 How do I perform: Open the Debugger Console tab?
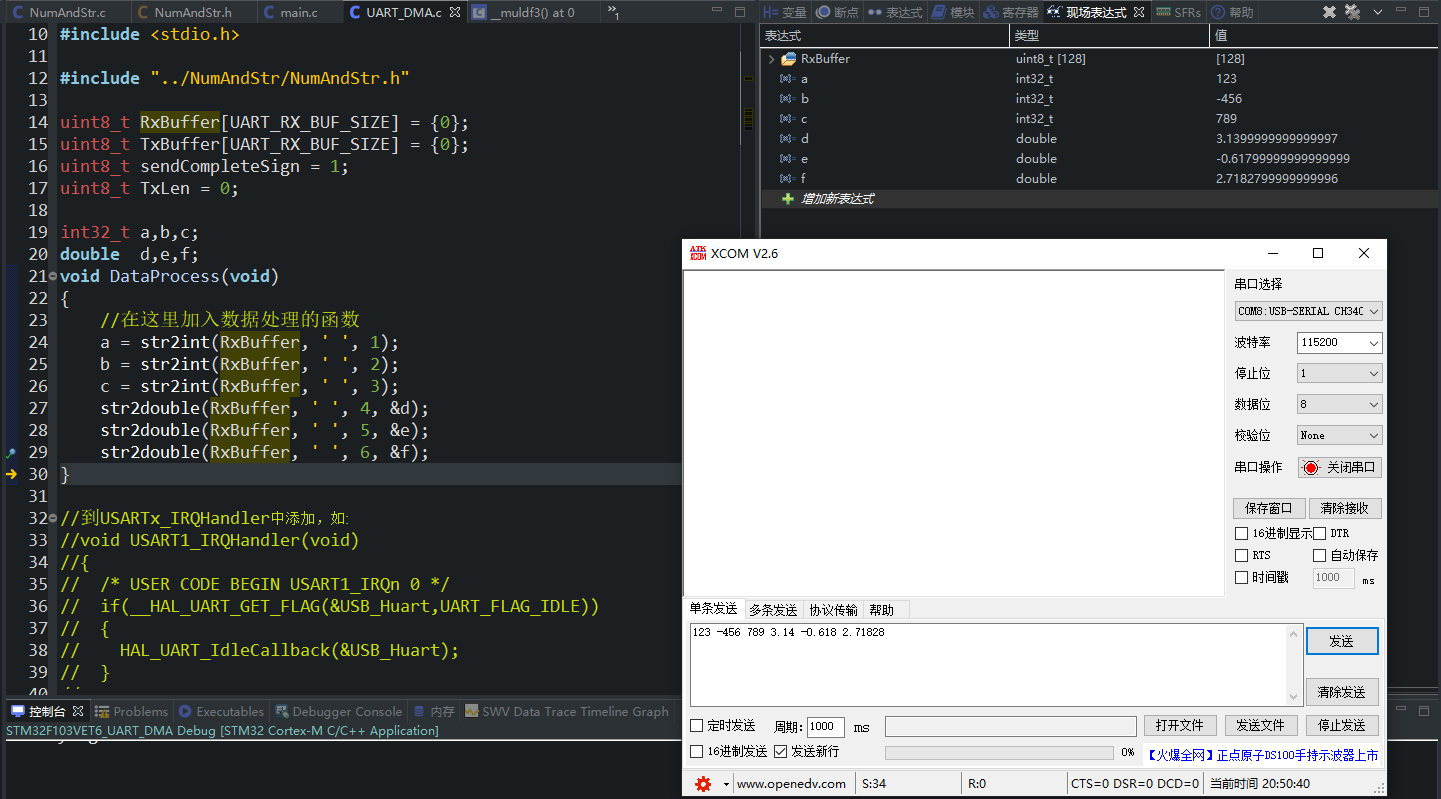tap(338, 712)
